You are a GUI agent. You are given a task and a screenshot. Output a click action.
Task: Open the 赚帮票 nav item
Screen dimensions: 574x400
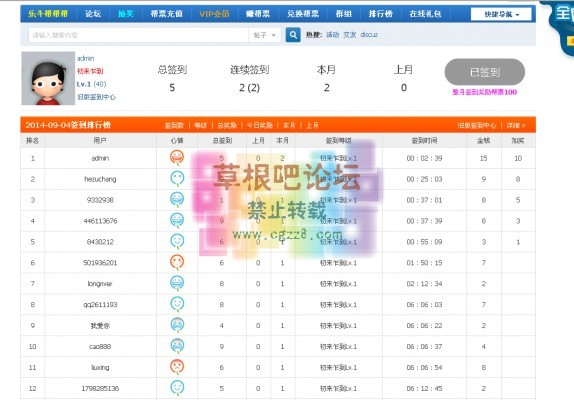(258, 14)
